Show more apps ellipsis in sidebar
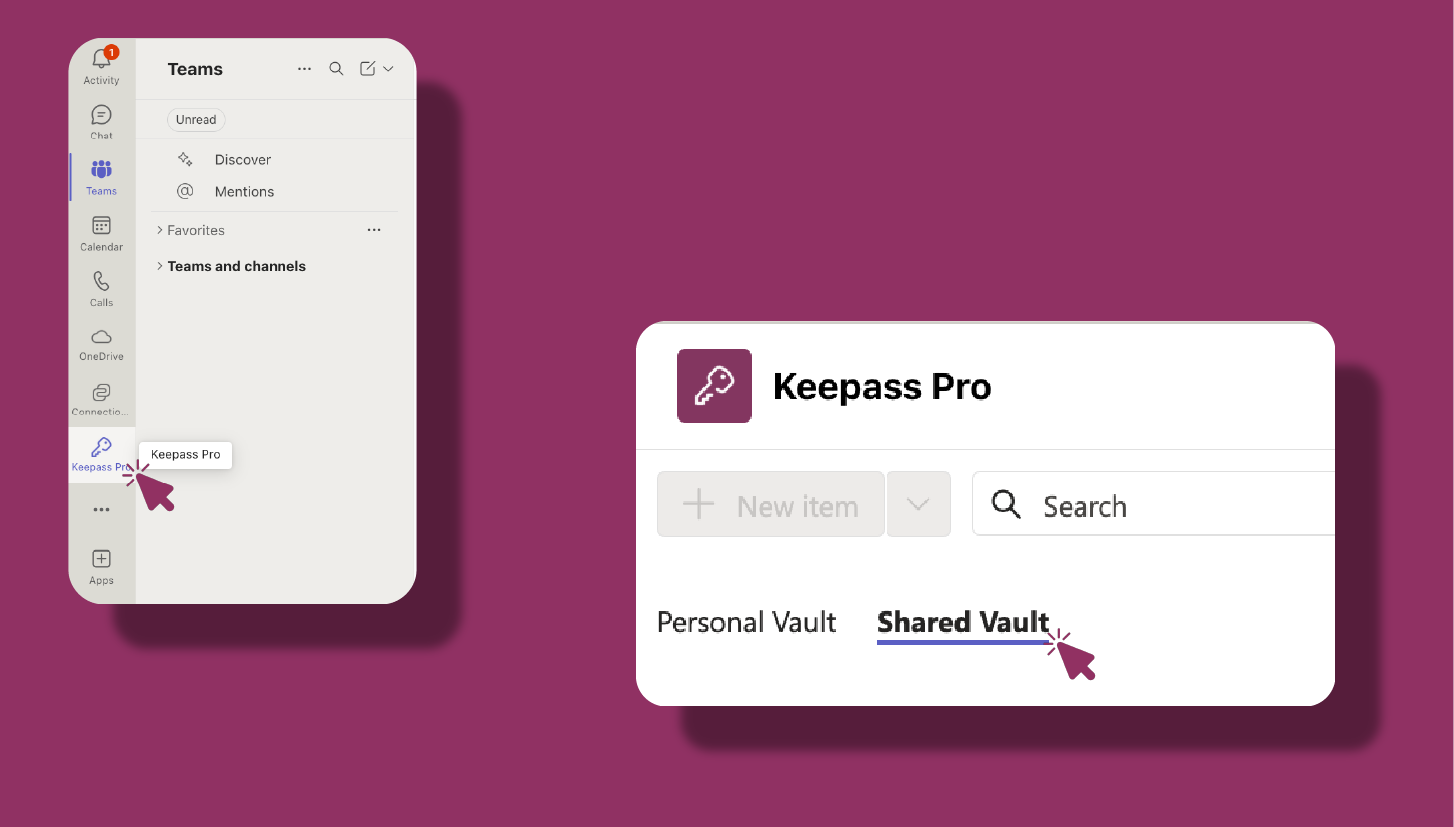The image size is (1454, 827). pyautogui.click(x=101, y=510)
